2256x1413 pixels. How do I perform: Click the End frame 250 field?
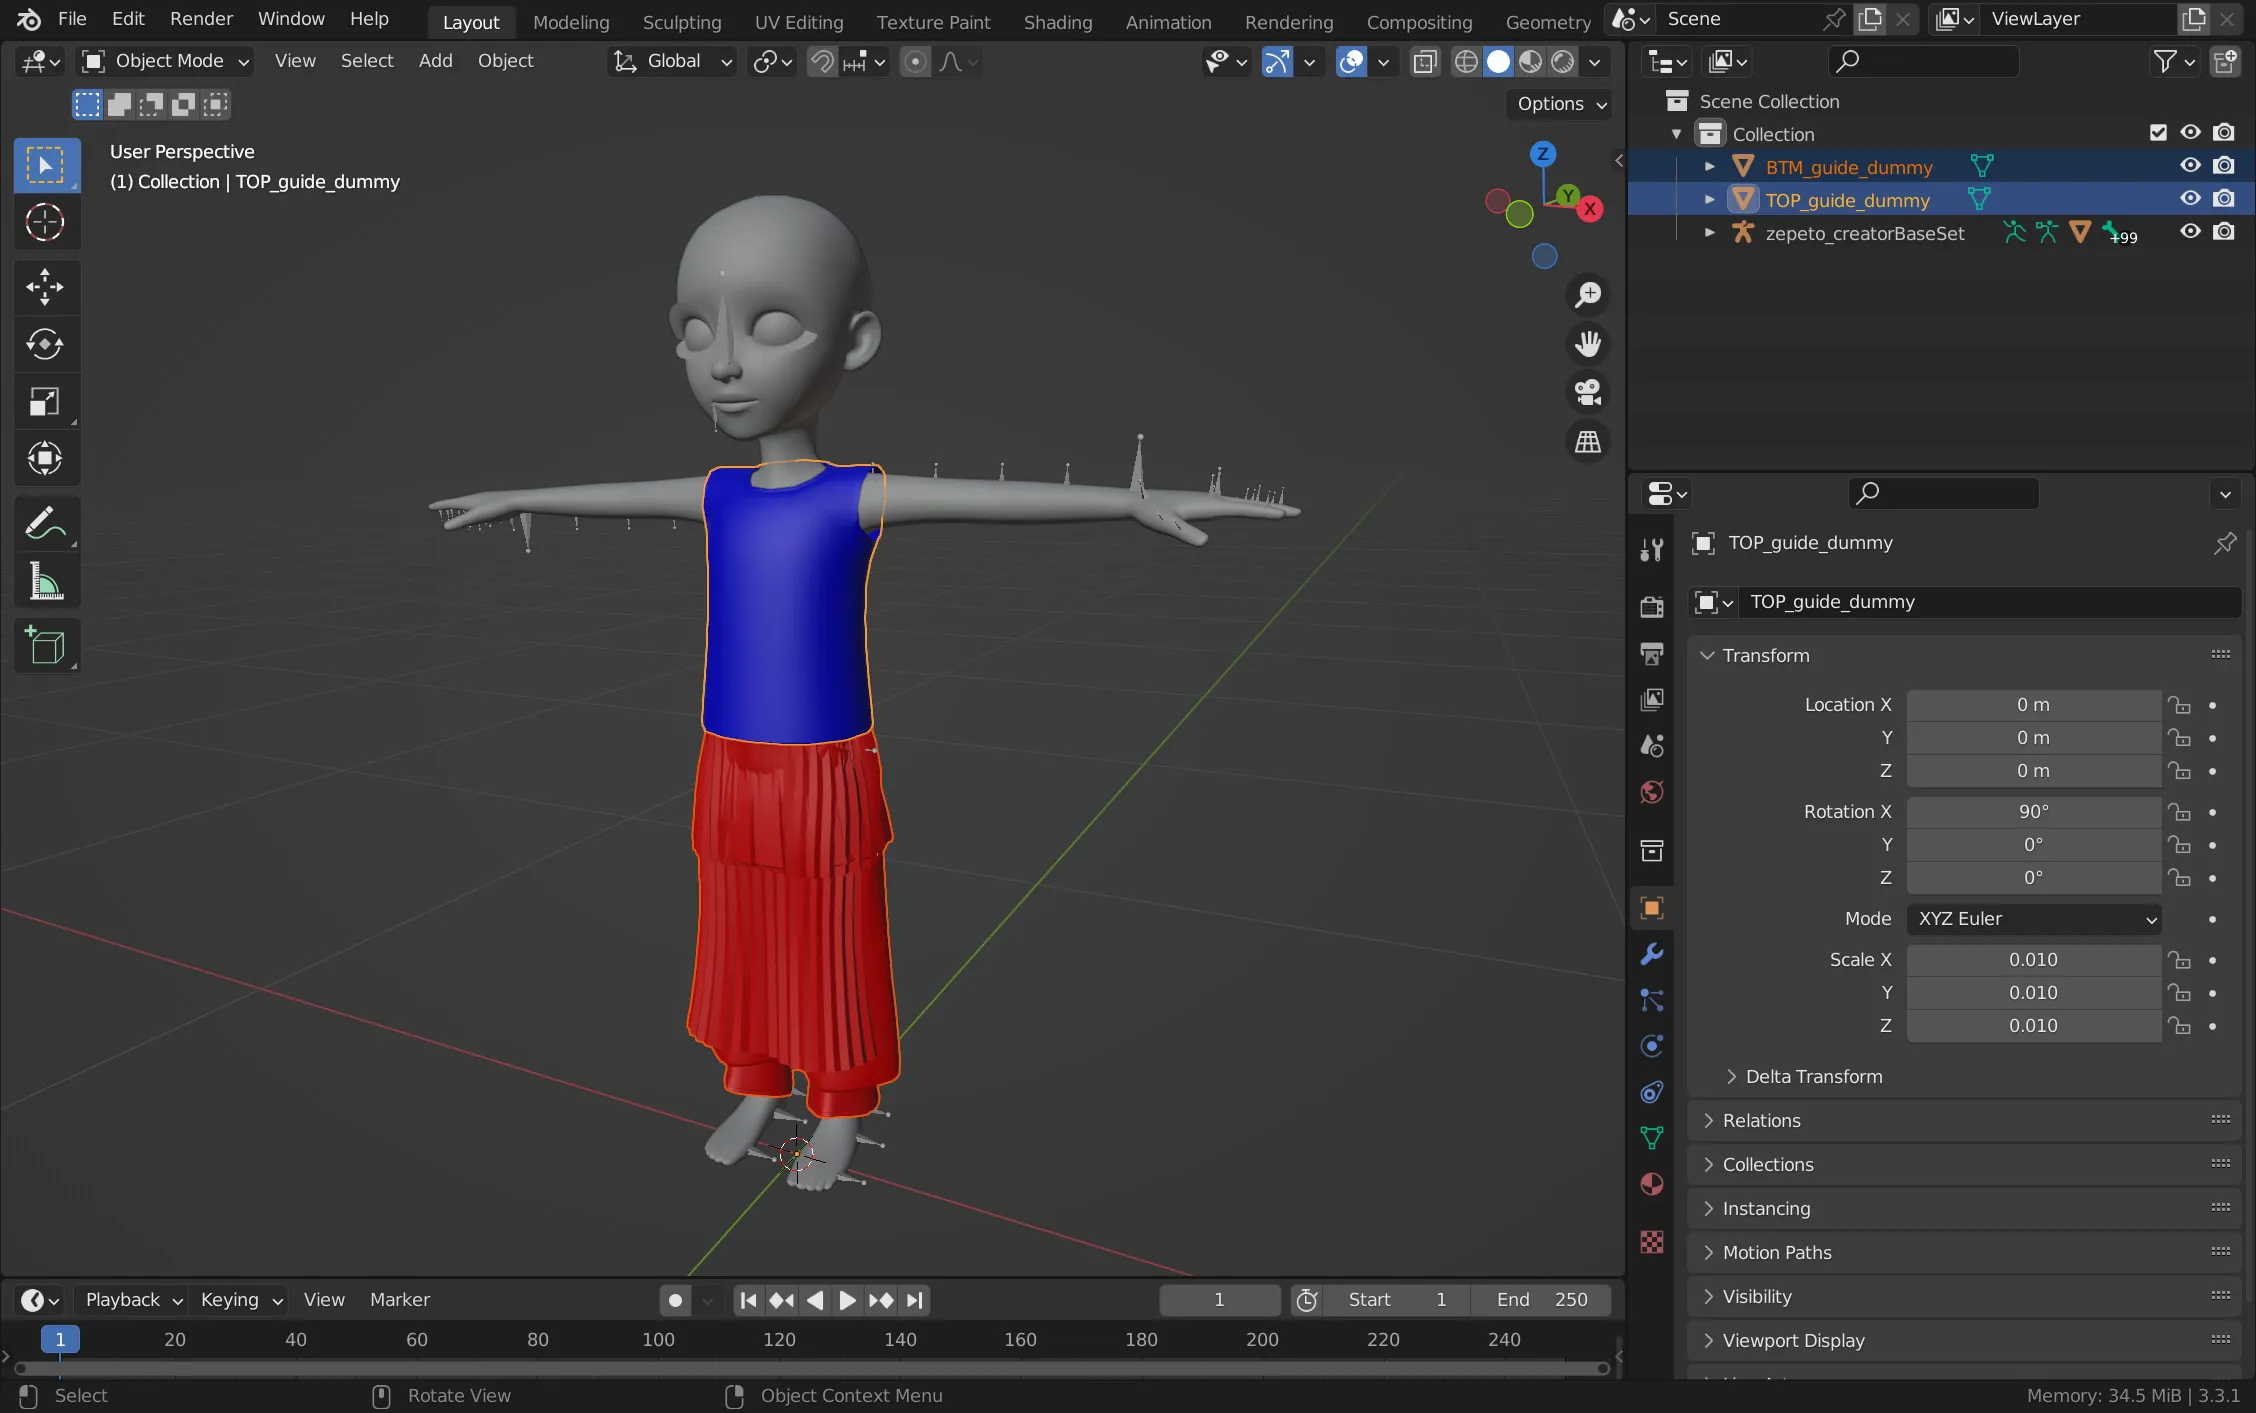pos(1541,1300)
